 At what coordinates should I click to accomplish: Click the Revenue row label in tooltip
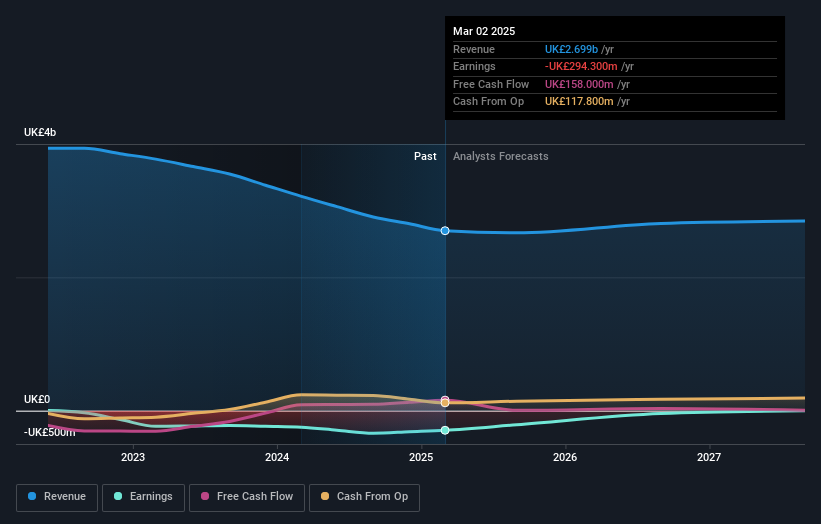(474, 49)
